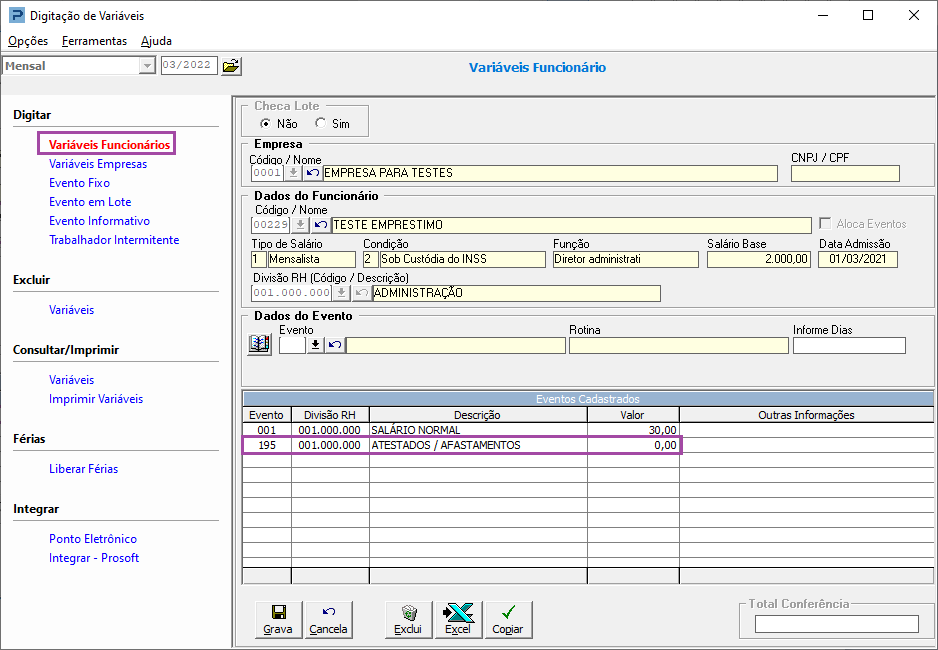Image resolution: width=938 pixels, height=650 pixels.
Task: Click the Informe Dias input field
Action: point(848,346)
